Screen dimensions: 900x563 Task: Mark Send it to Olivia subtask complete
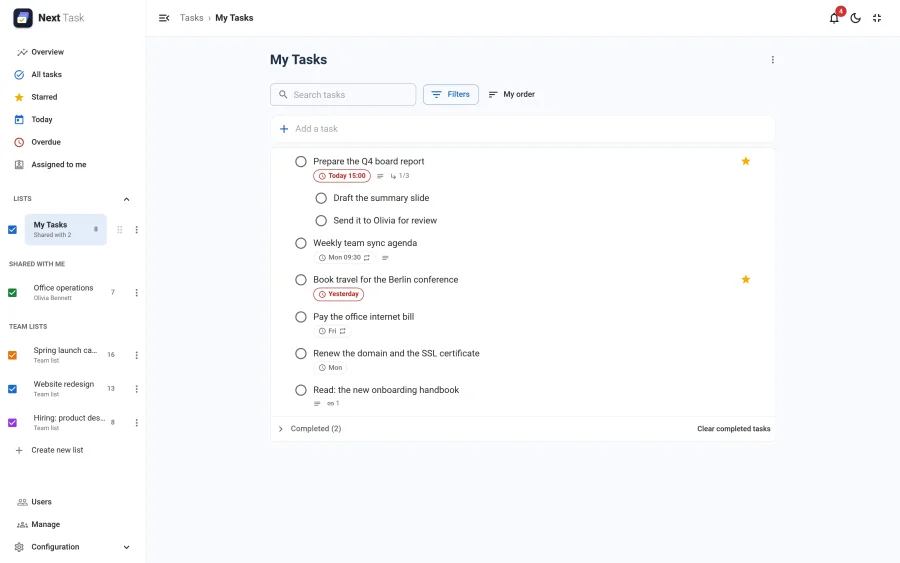coord(321,220)
